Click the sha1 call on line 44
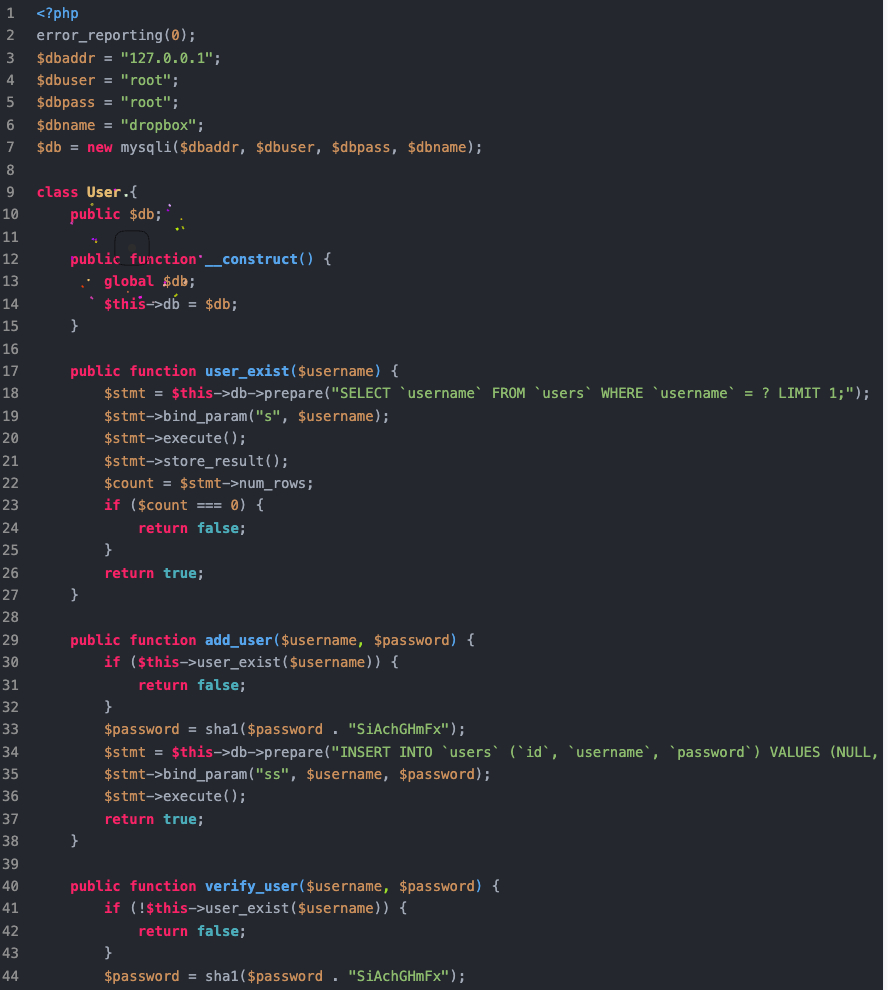The height and width of the screenshot is (990, 888). coord(331,976)
